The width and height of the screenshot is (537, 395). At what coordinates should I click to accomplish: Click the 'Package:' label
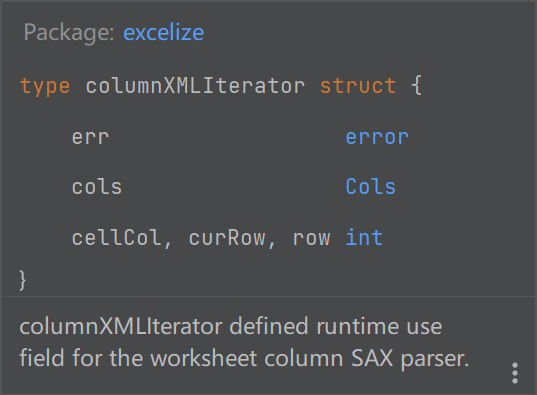click(69, 33)
